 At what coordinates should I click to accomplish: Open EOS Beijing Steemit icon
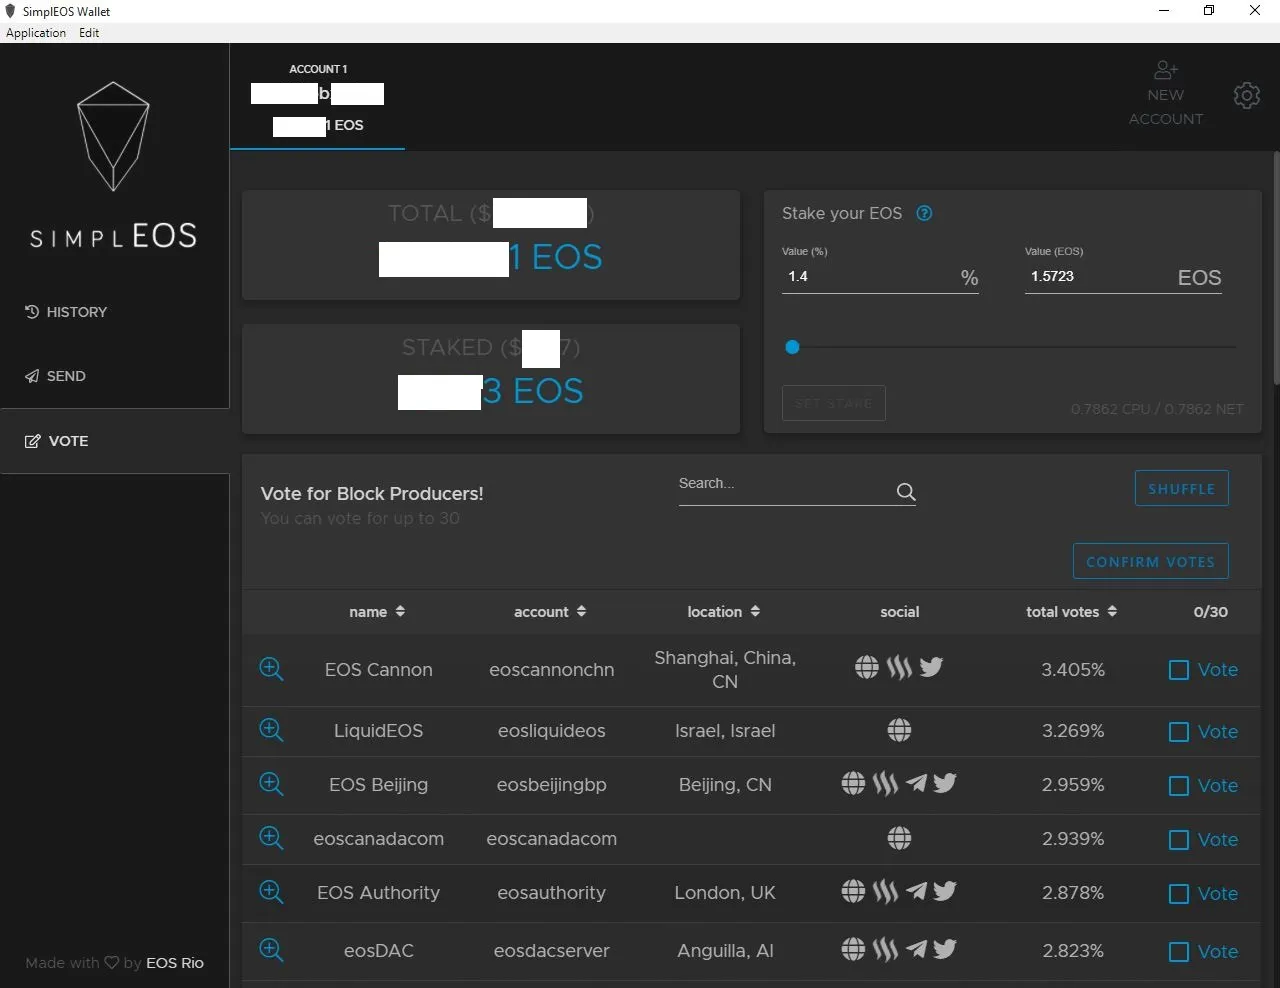(x=885, y=783)
